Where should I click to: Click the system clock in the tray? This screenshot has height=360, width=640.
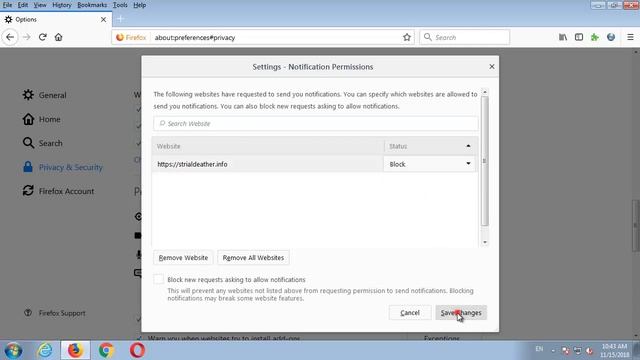[x=615, y=351]
